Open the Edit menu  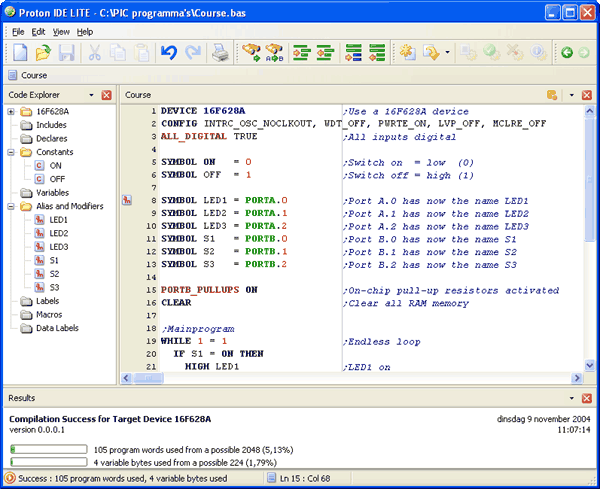tap(38, 32)
